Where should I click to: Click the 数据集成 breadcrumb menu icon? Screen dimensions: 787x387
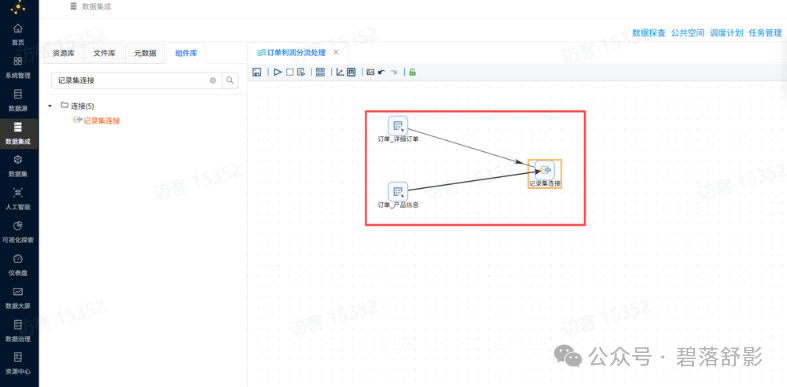pyautogui.click(x=74, y=7)
